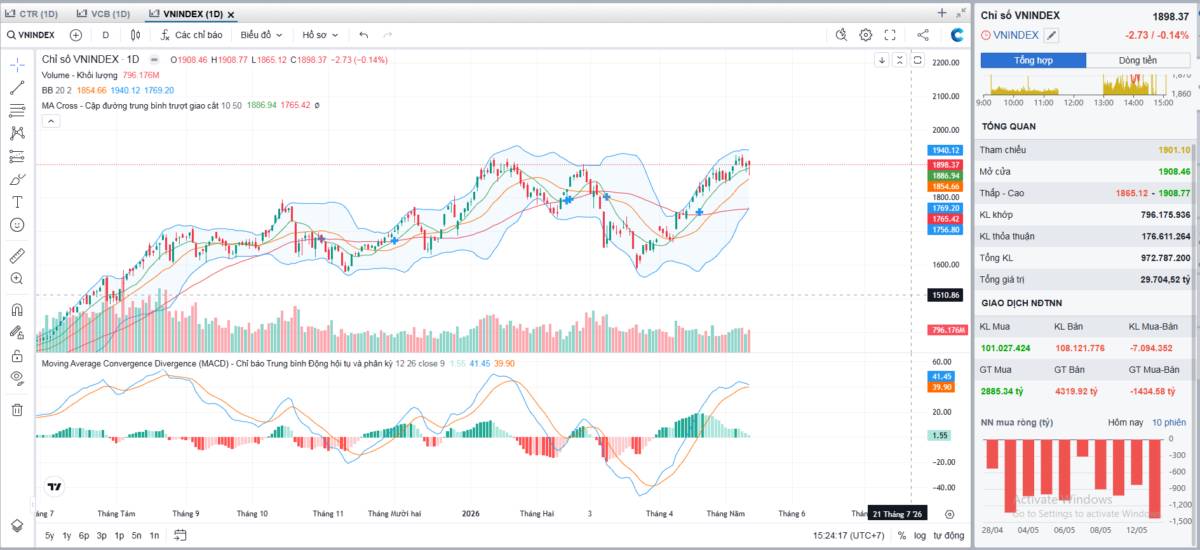Screen dimensions: 1200x550
Task: Select the 1y time range
Action: tap(67, 536)
